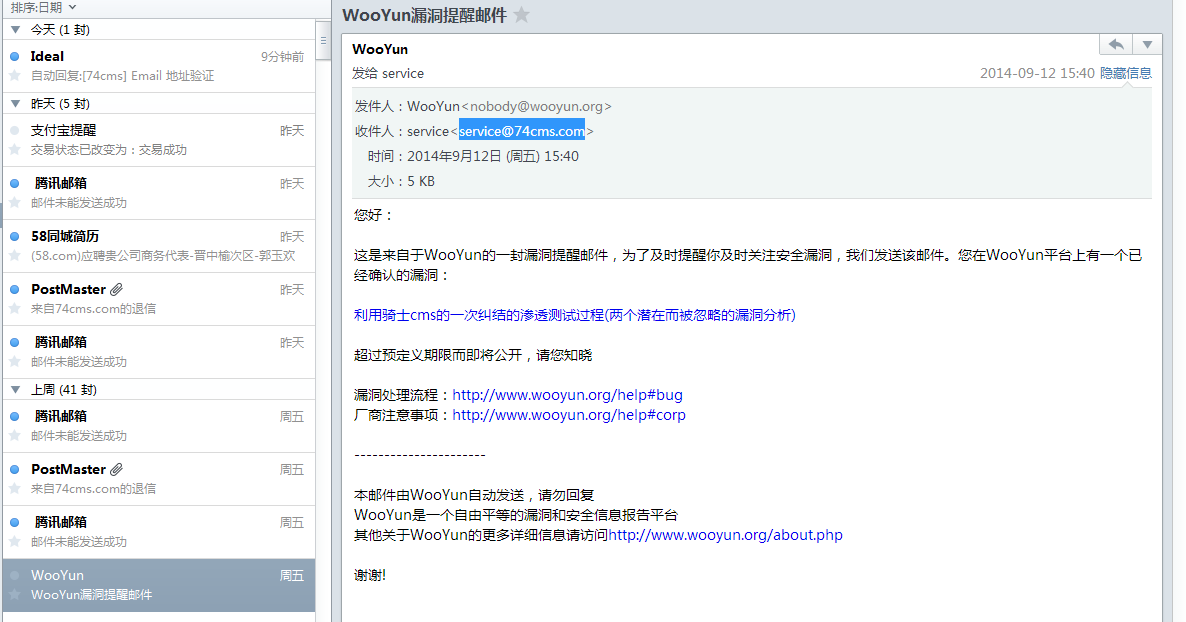Collapse the 今天 (1 封) group
Screen dimensions: 1186x622
[15, 30]
